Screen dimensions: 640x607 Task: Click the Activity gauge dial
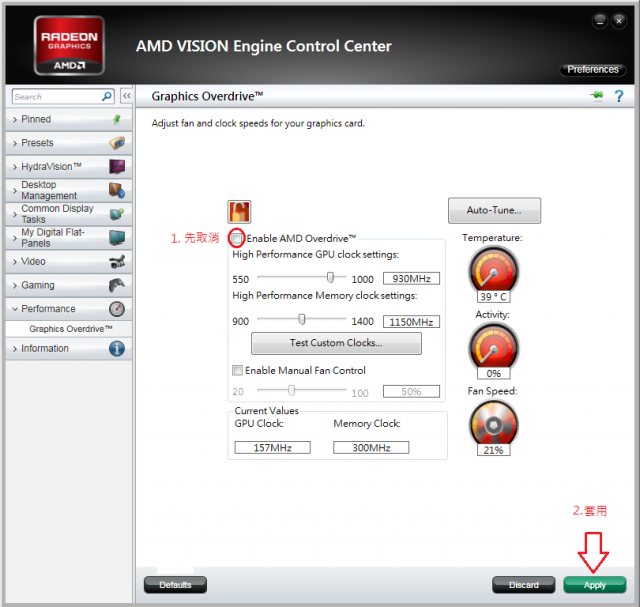[x=493, y=346]
